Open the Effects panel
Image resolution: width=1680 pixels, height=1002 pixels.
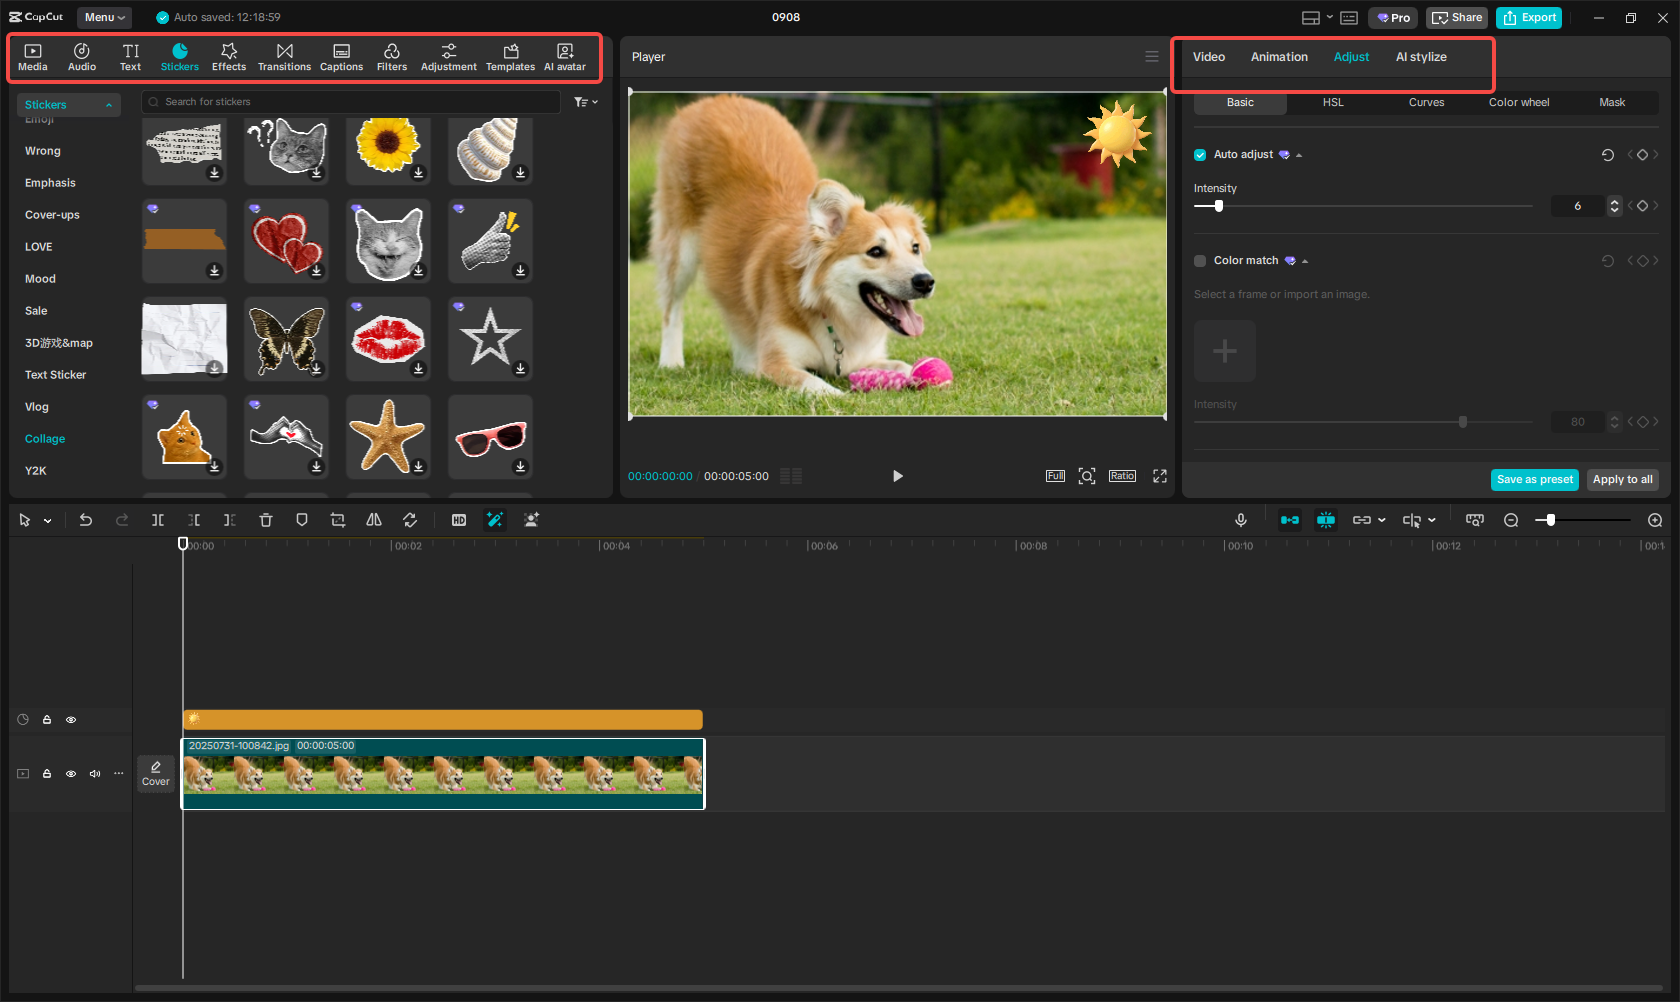[x=229, y=56]
